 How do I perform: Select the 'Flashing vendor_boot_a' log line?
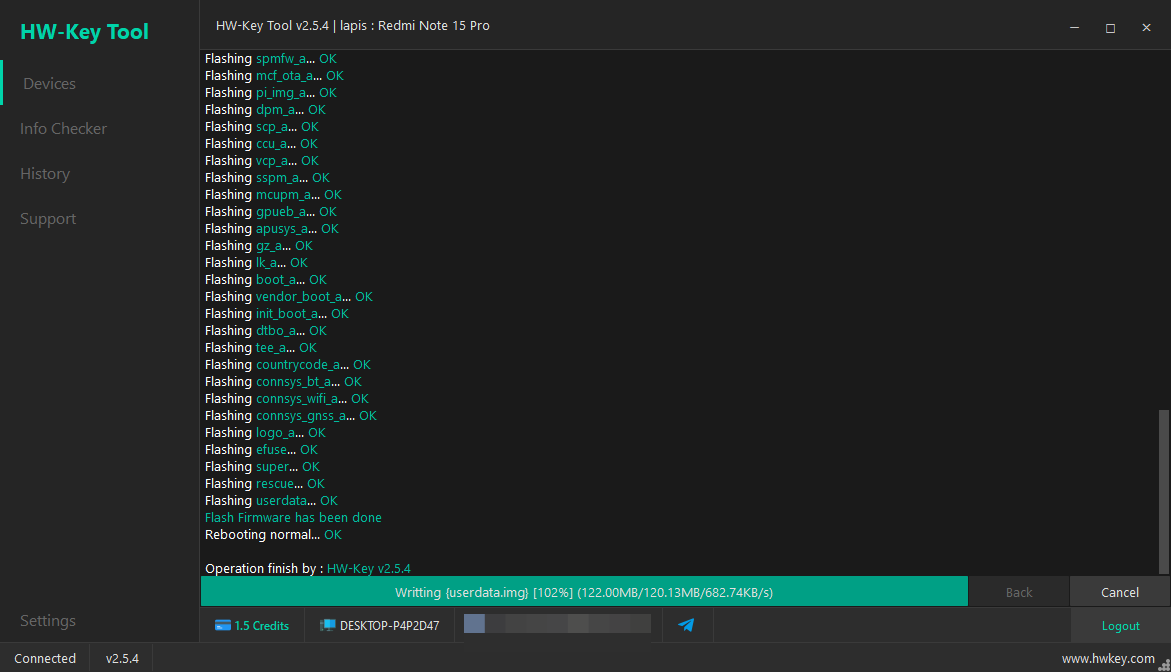[289, 296]
